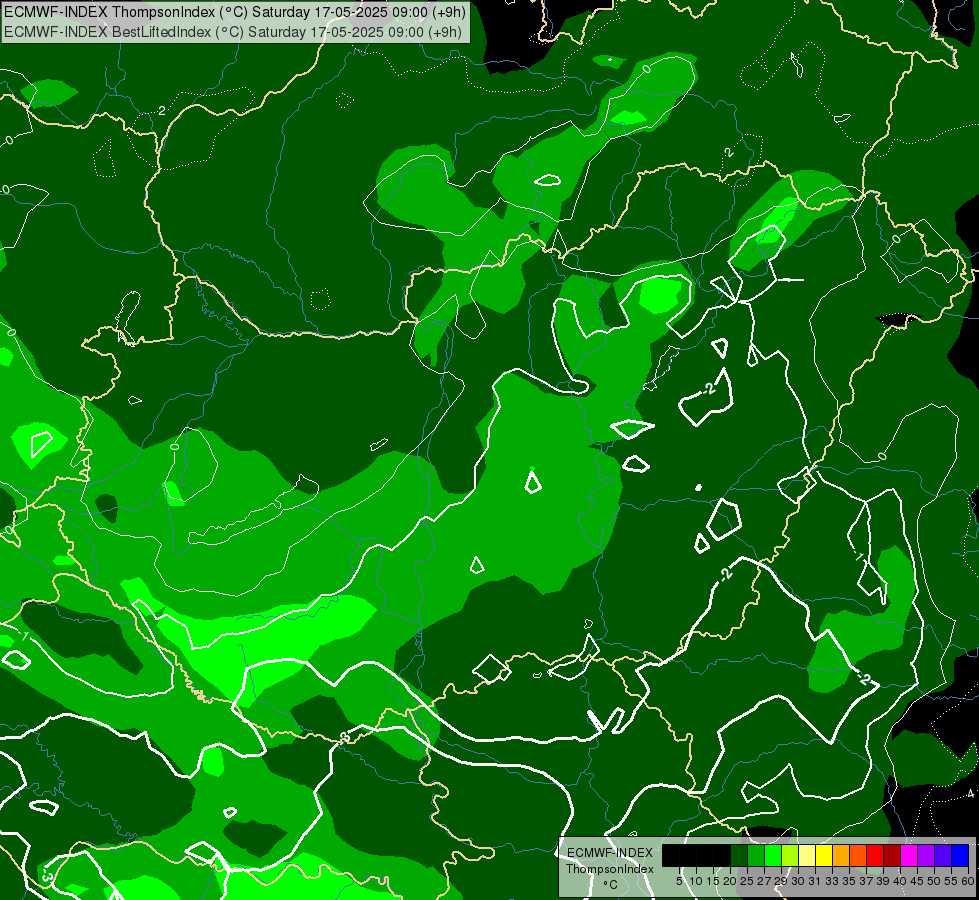Click the legend unit label "°C"
979x900 pixels.
pos(610,885)
